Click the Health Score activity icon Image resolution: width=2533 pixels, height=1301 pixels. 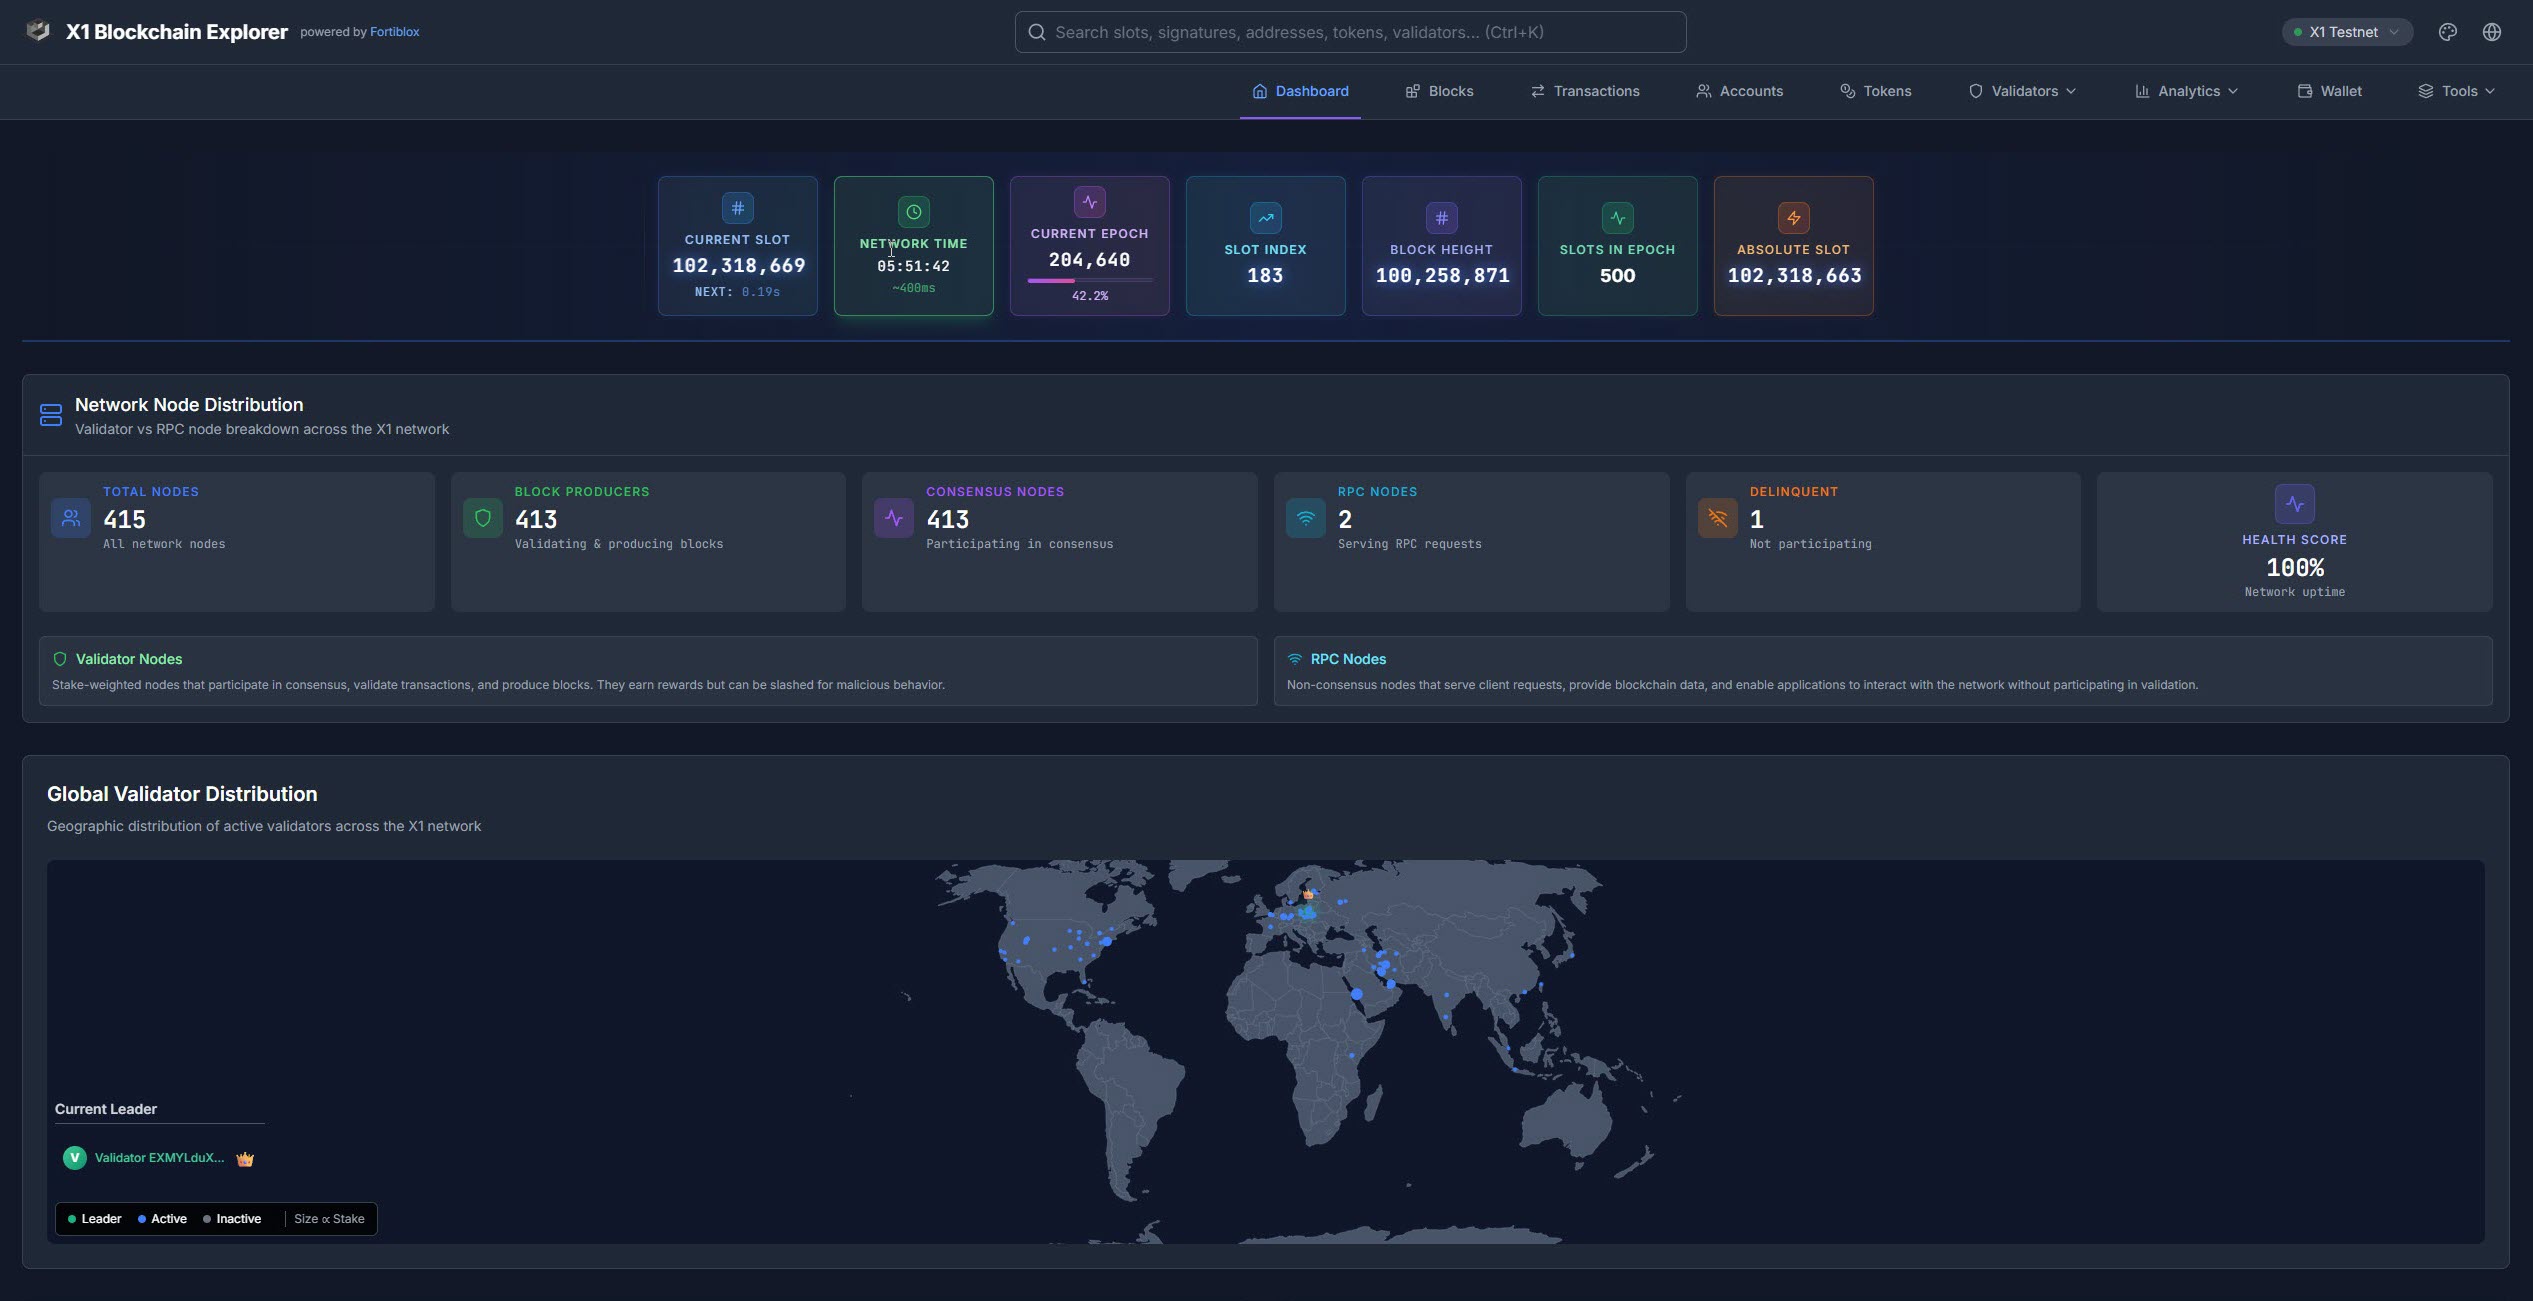point(2295,504)
